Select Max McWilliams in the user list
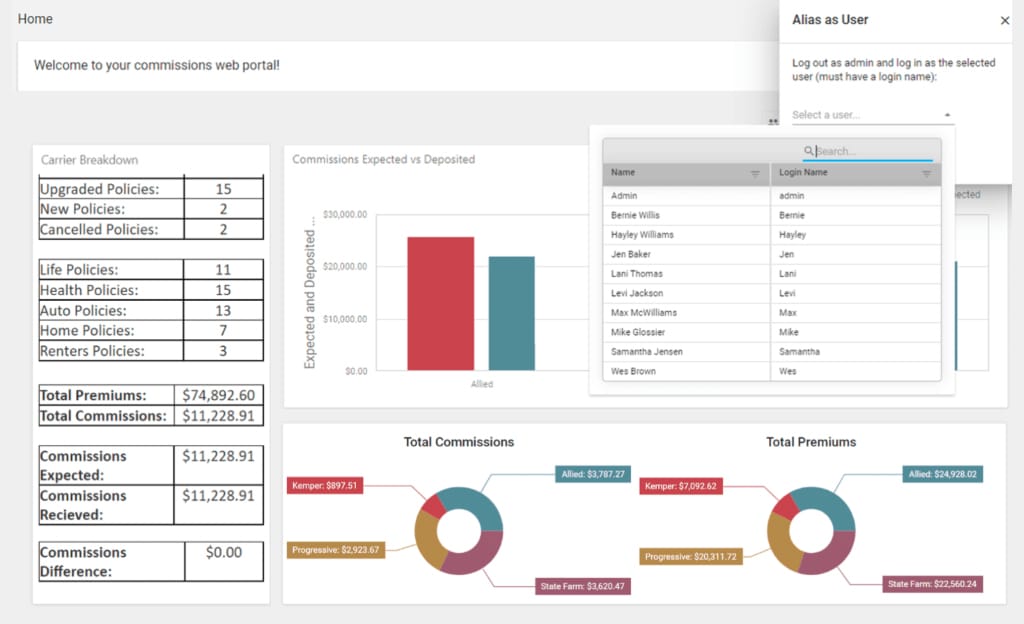Image resolution: width=1024 pixels, height=624 pixels. (771, 313)
